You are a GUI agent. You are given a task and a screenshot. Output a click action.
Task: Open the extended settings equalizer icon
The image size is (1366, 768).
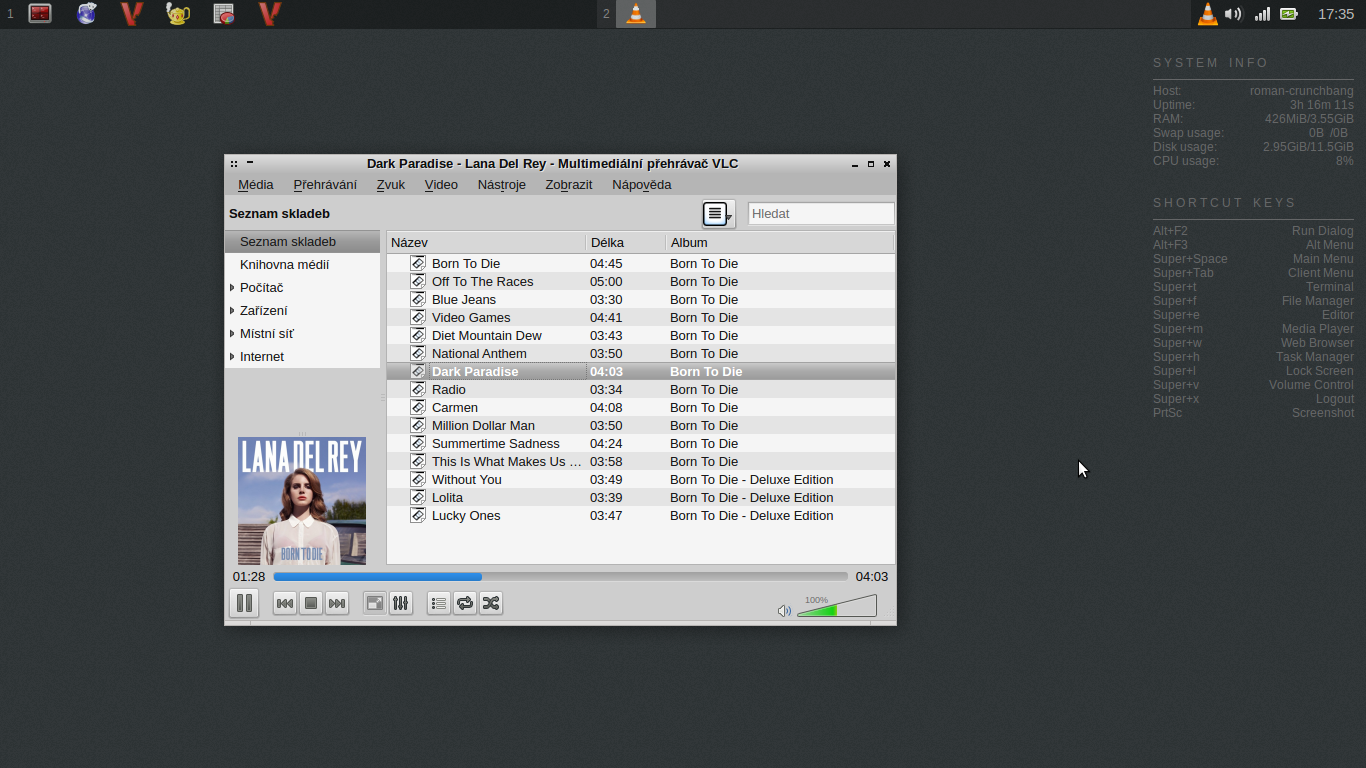point(401,603)
